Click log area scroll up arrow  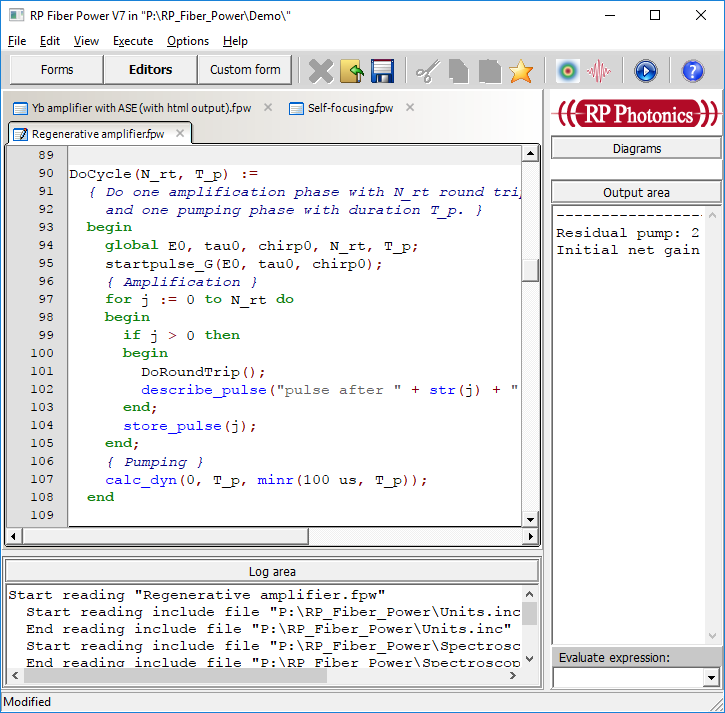529,594
